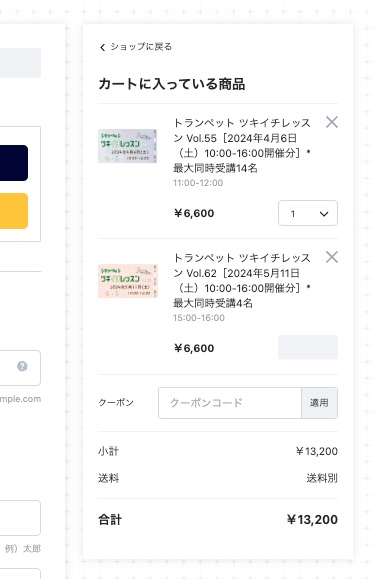The height and width of the screenshot is (579, 375).
Task: Focus the クーポンコード input field
Action: pyautogui.click(x=230, y=403)
